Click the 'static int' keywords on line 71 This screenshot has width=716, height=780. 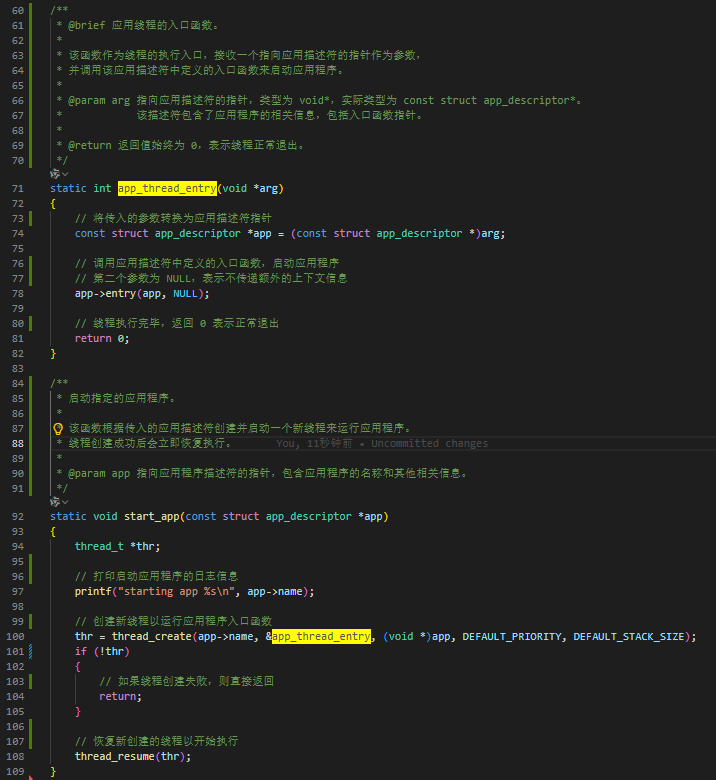(x=81, y=188)
